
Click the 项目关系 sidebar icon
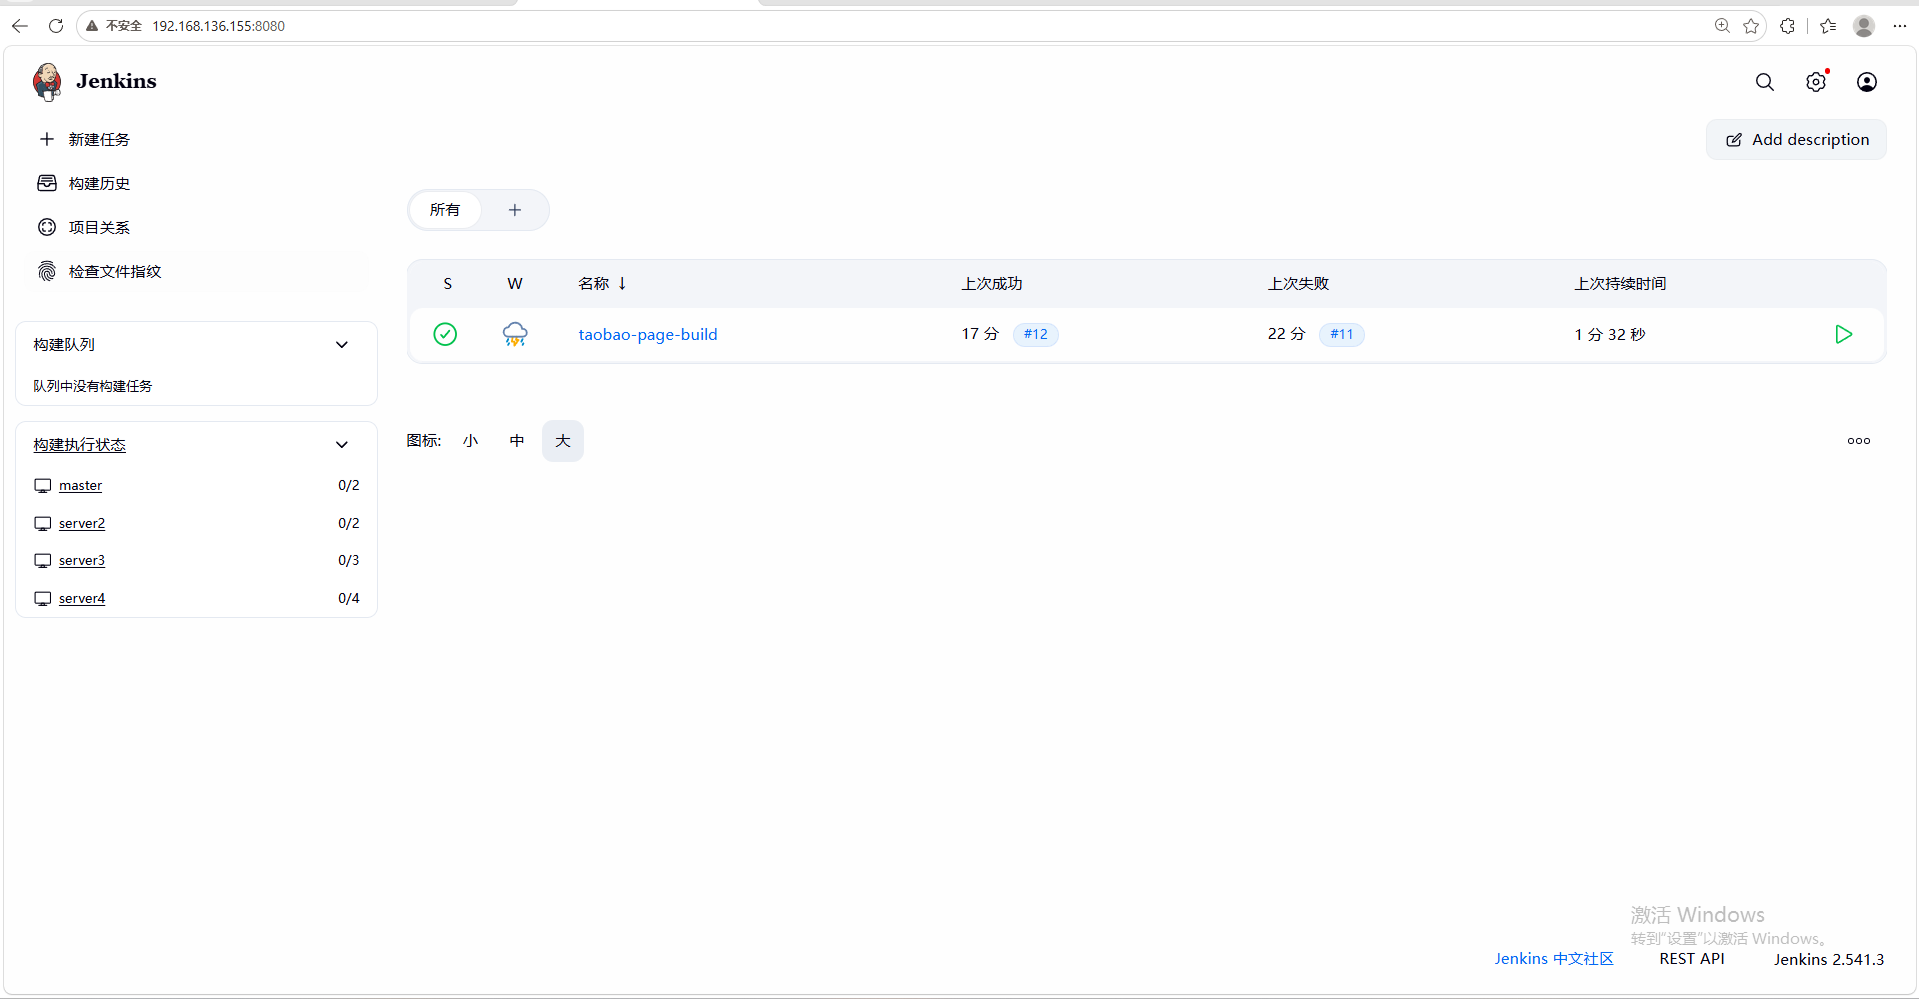tap(47, 227)
